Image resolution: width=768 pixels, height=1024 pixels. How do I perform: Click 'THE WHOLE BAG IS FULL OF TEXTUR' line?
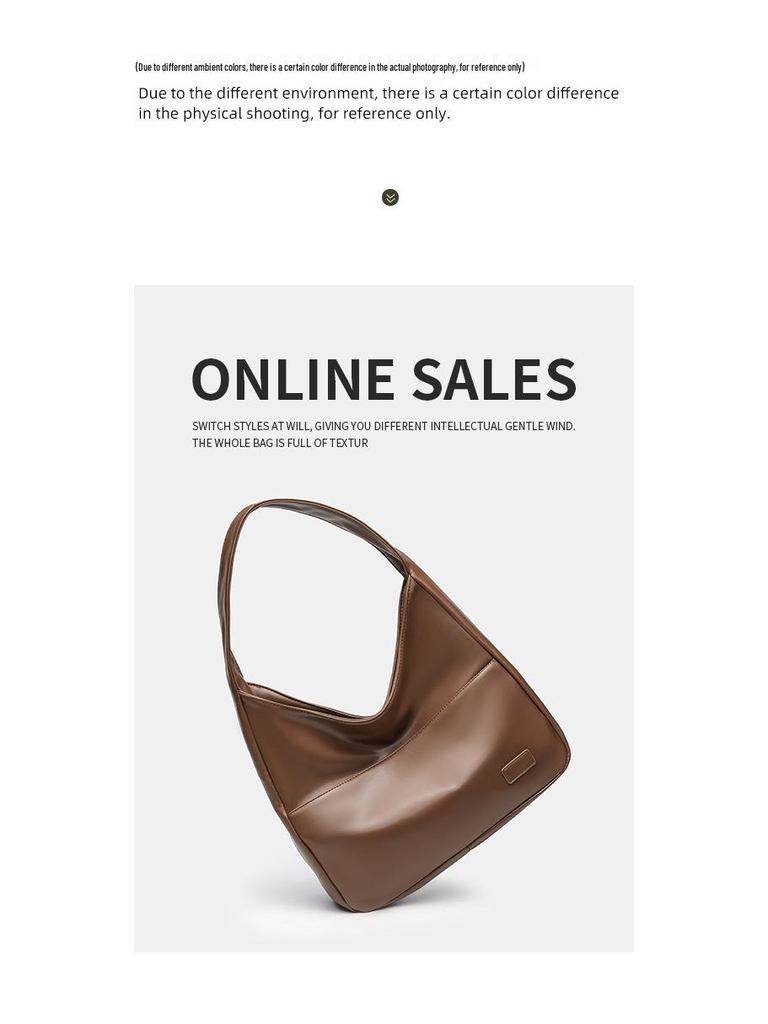click(280, 443)
